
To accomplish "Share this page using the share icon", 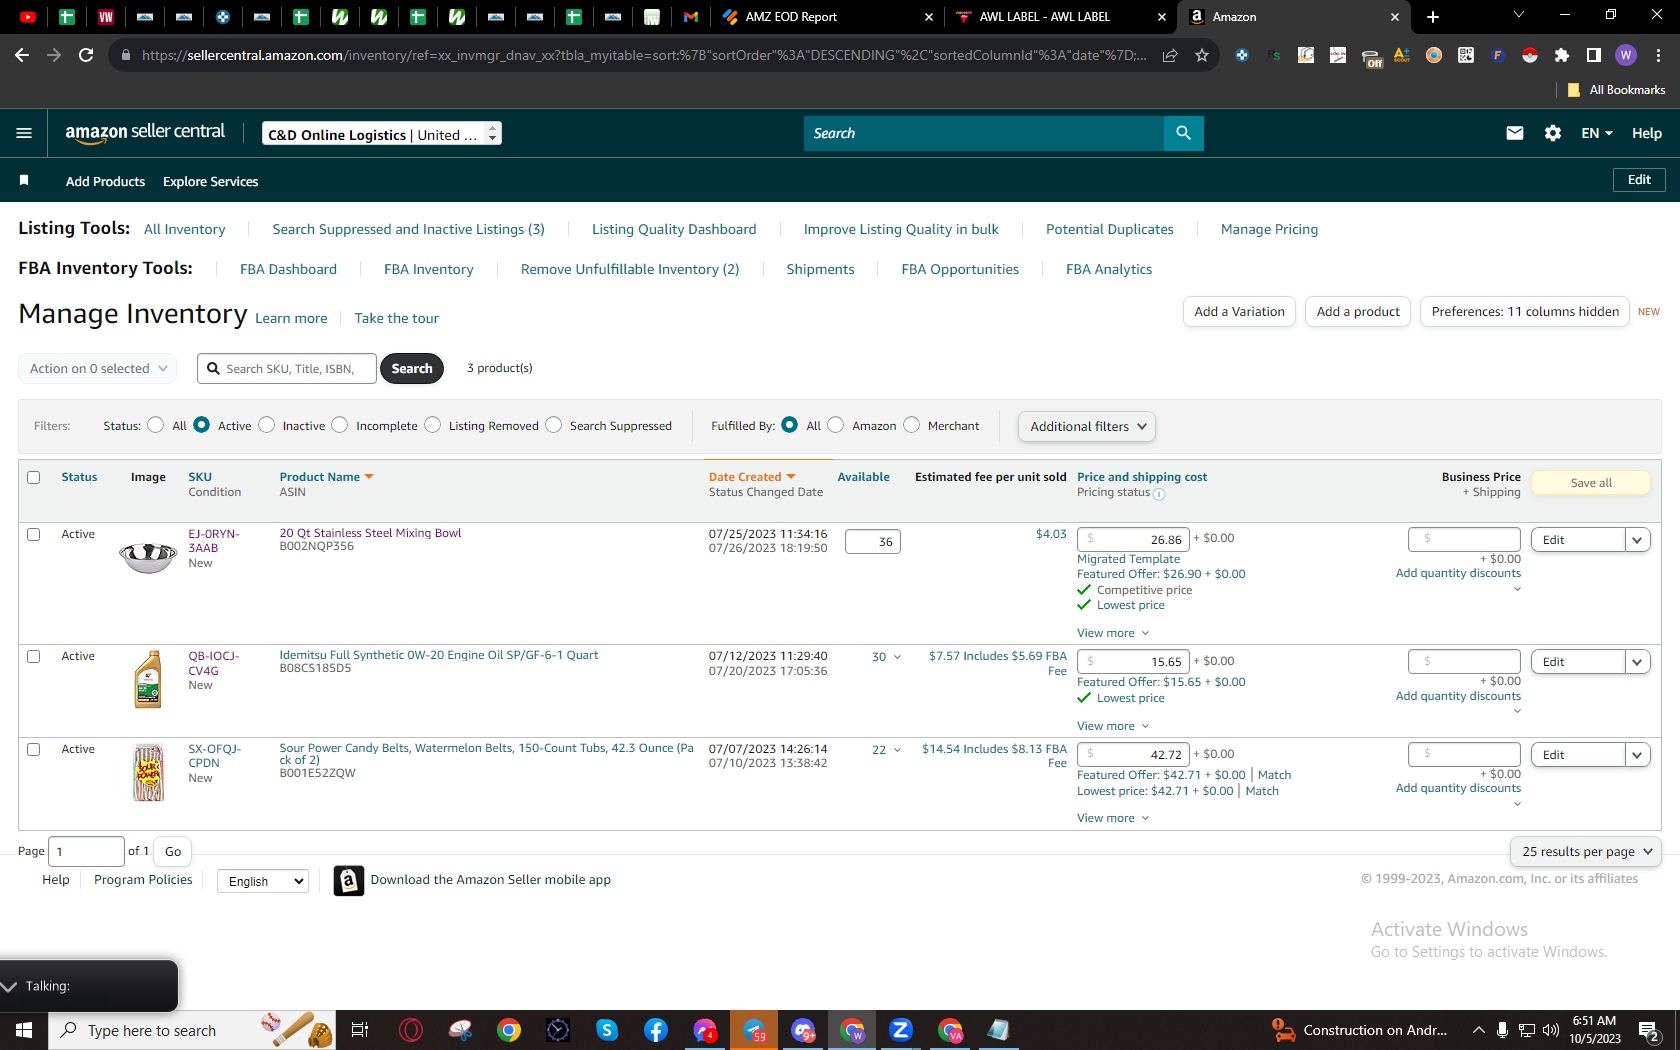I will 1170,55.
